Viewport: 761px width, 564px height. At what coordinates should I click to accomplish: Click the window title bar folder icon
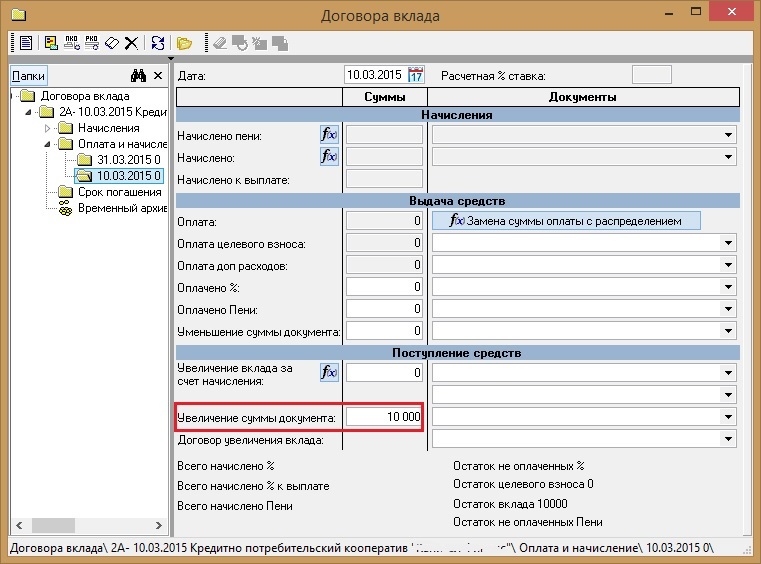(18, 15)
